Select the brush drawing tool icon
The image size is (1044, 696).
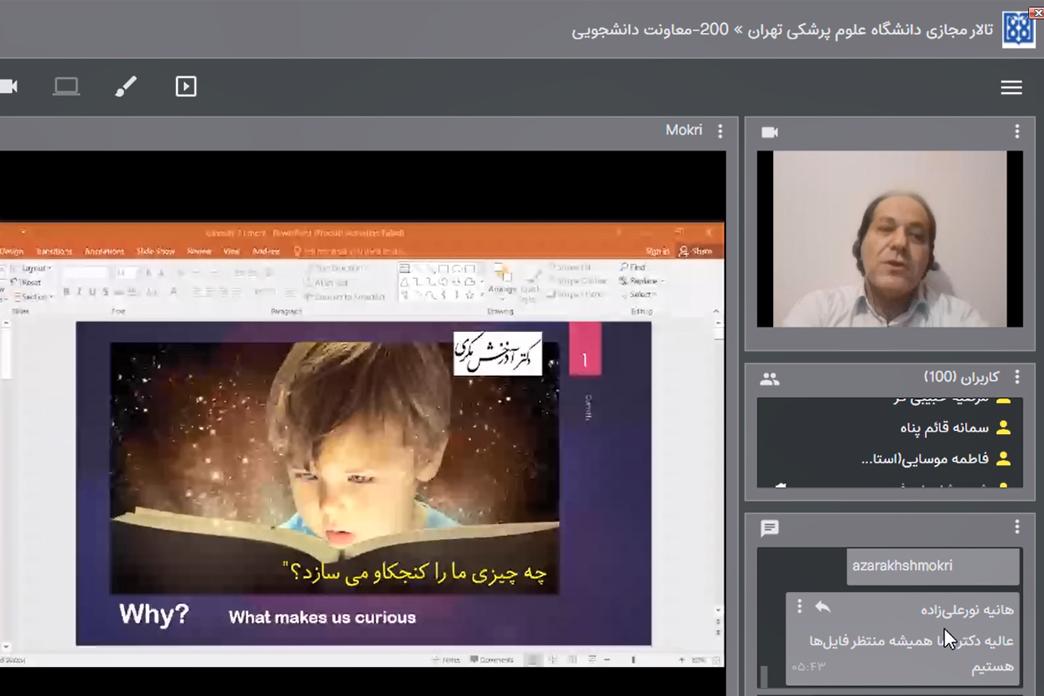[126, 87]
